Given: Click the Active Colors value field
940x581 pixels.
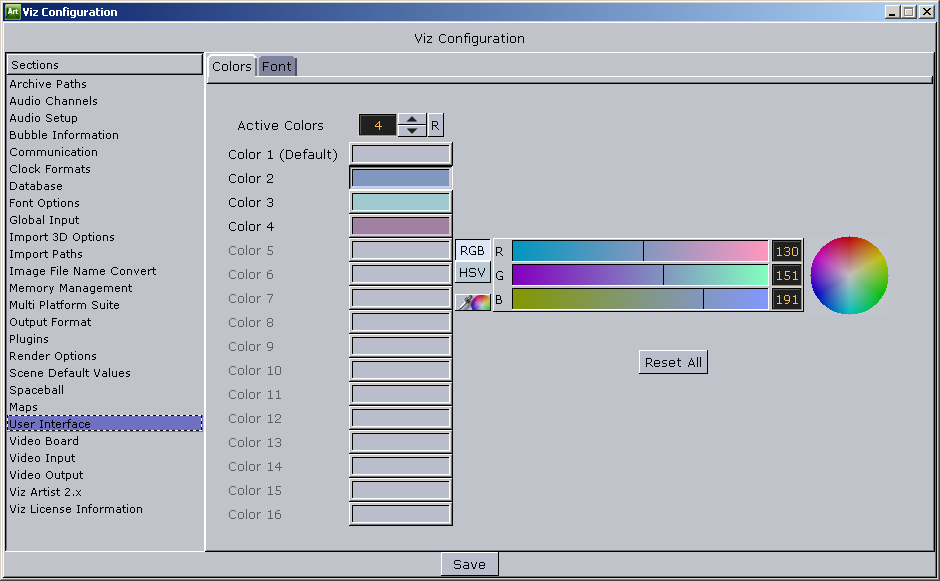Looking at the screenshot, I should pyautogui.click(x=377, y=125).
